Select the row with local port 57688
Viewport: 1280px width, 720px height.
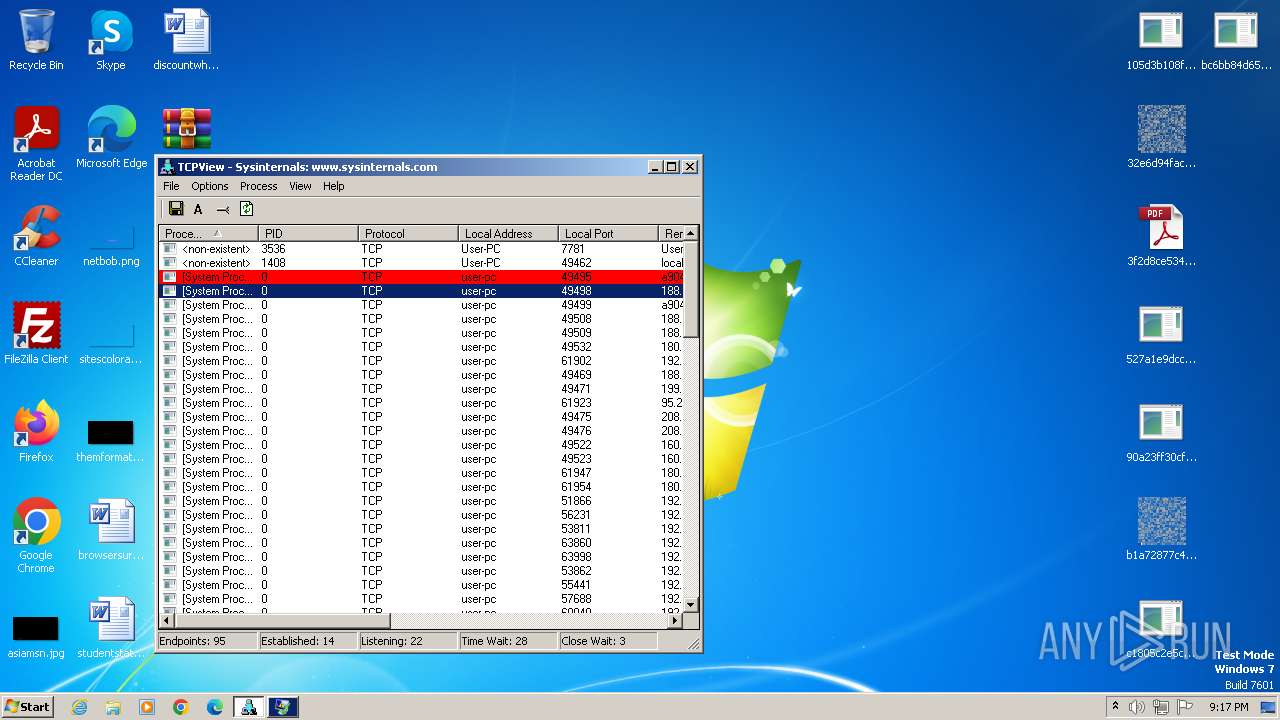[421, 599]
